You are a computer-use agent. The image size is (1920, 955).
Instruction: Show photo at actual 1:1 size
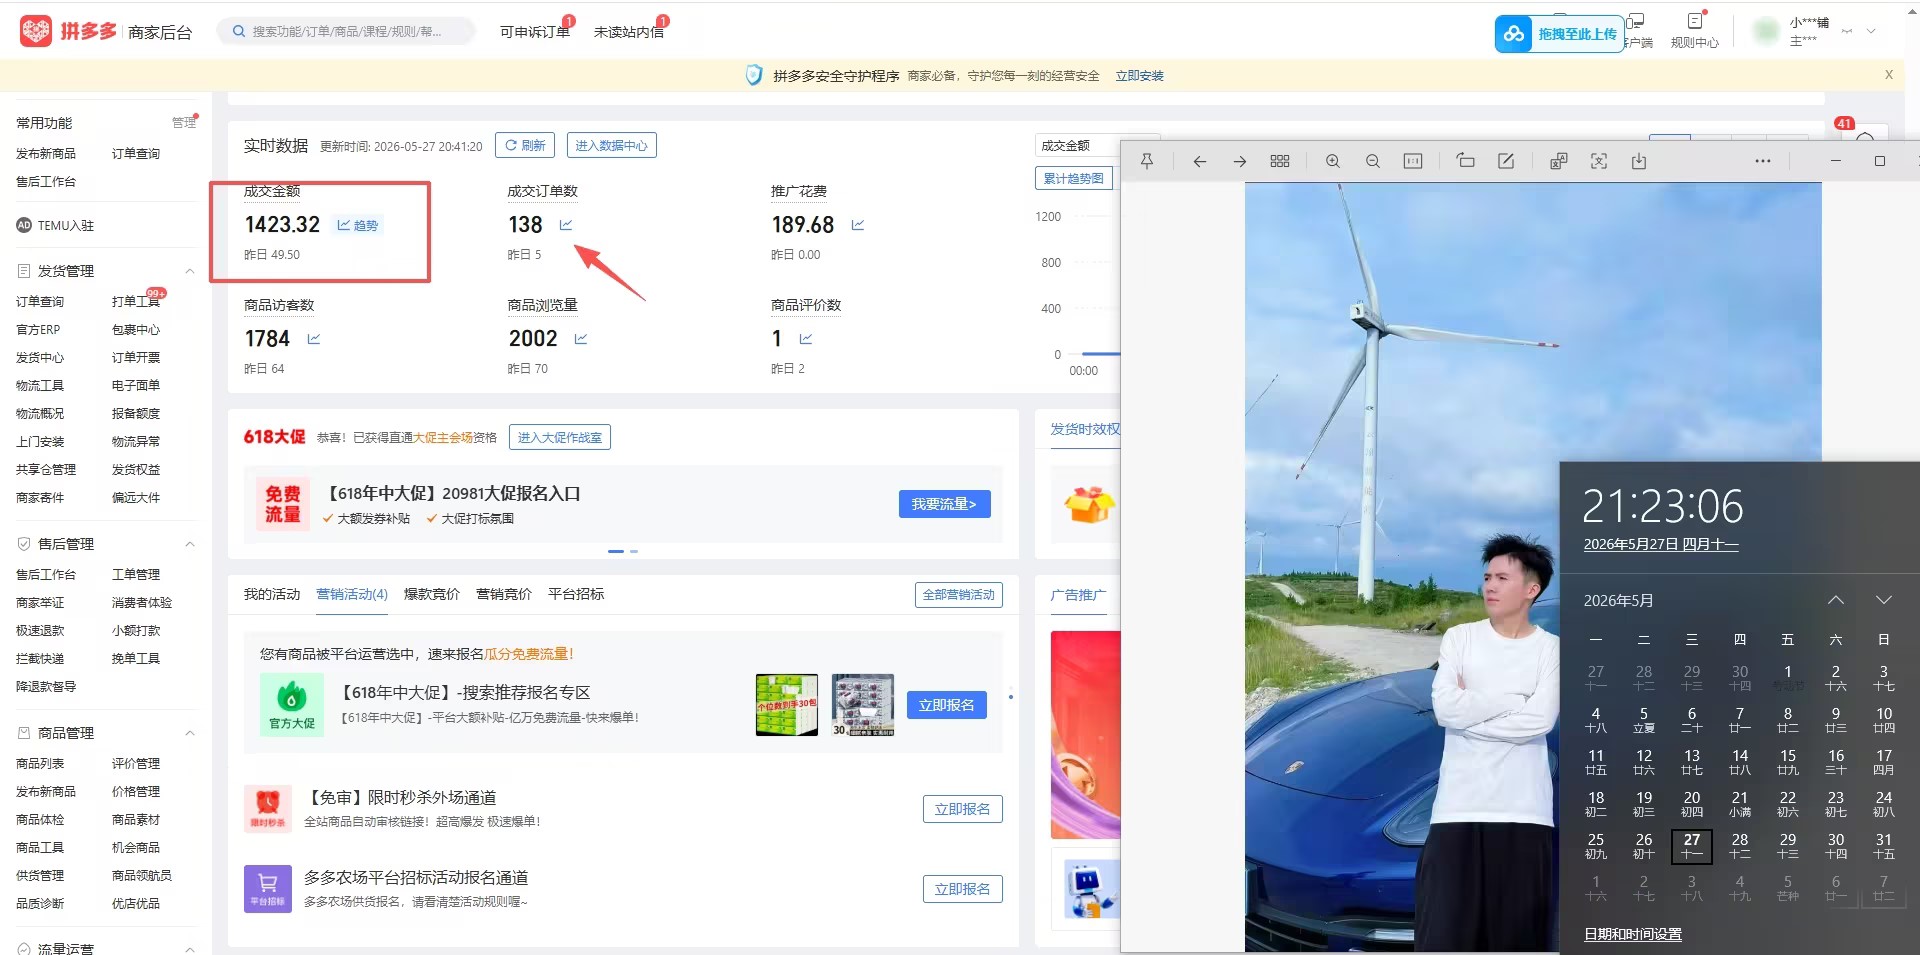pyautogui.click(x=1412, y=161)
